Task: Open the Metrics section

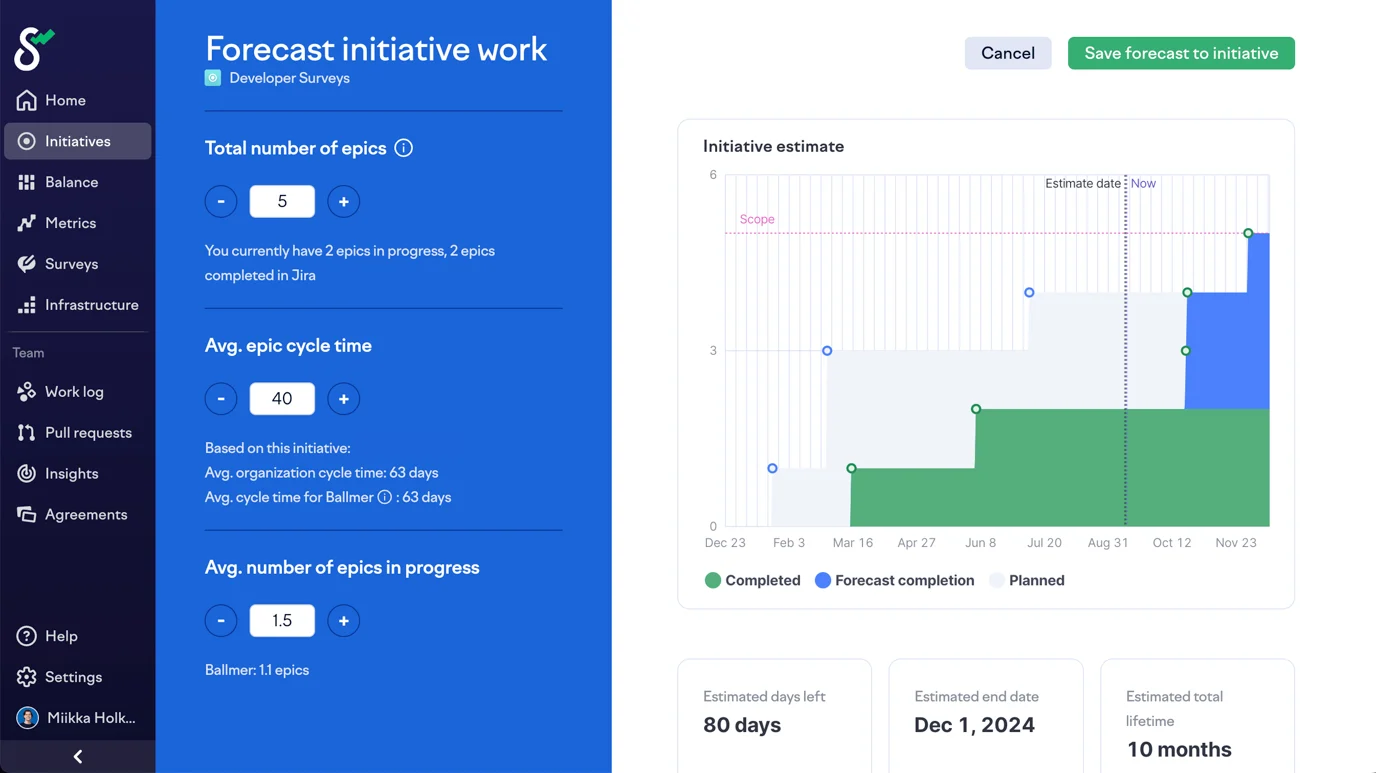Action: click(x=68, y=223)
